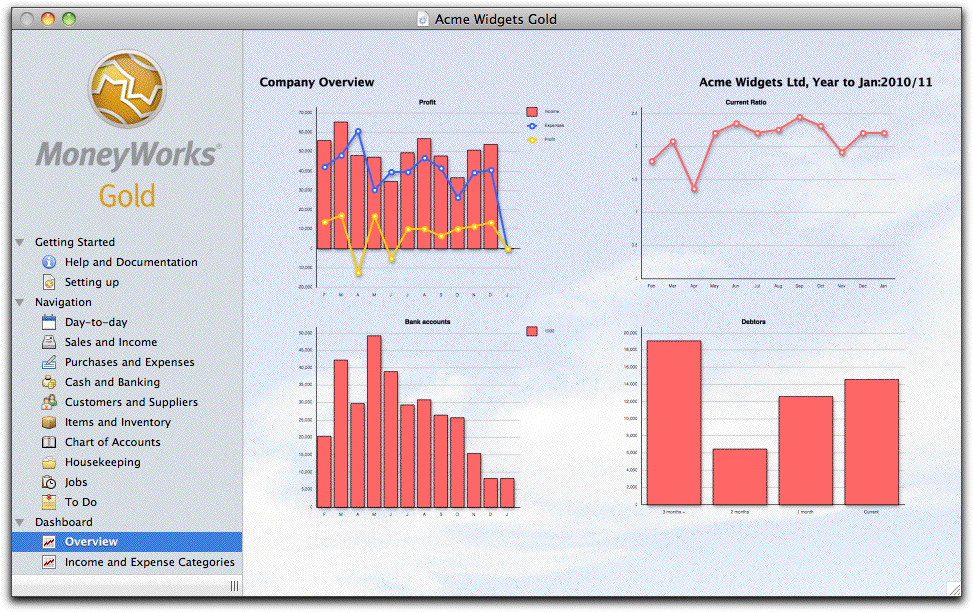Click the Purchases and Expenses icon
This screenshot has width=973, height=612.
point(49,362)
